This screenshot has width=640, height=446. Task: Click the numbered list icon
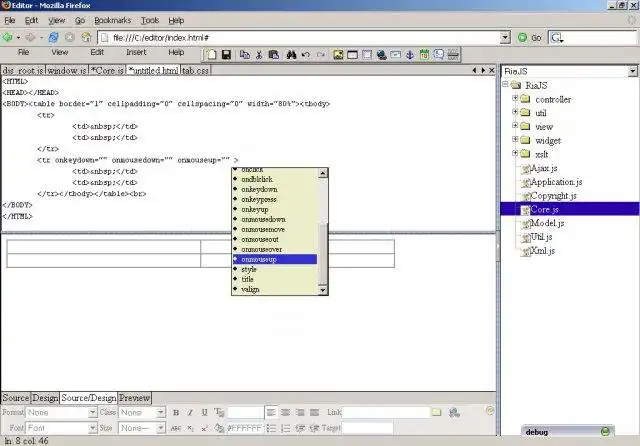click(x=286, y=428)
